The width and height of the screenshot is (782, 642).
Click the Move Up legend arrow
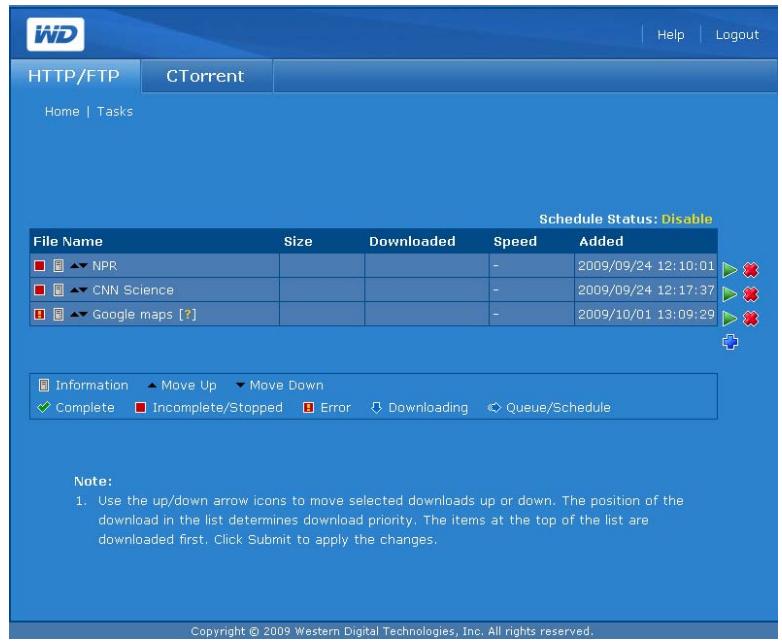(x=152, y=386)
